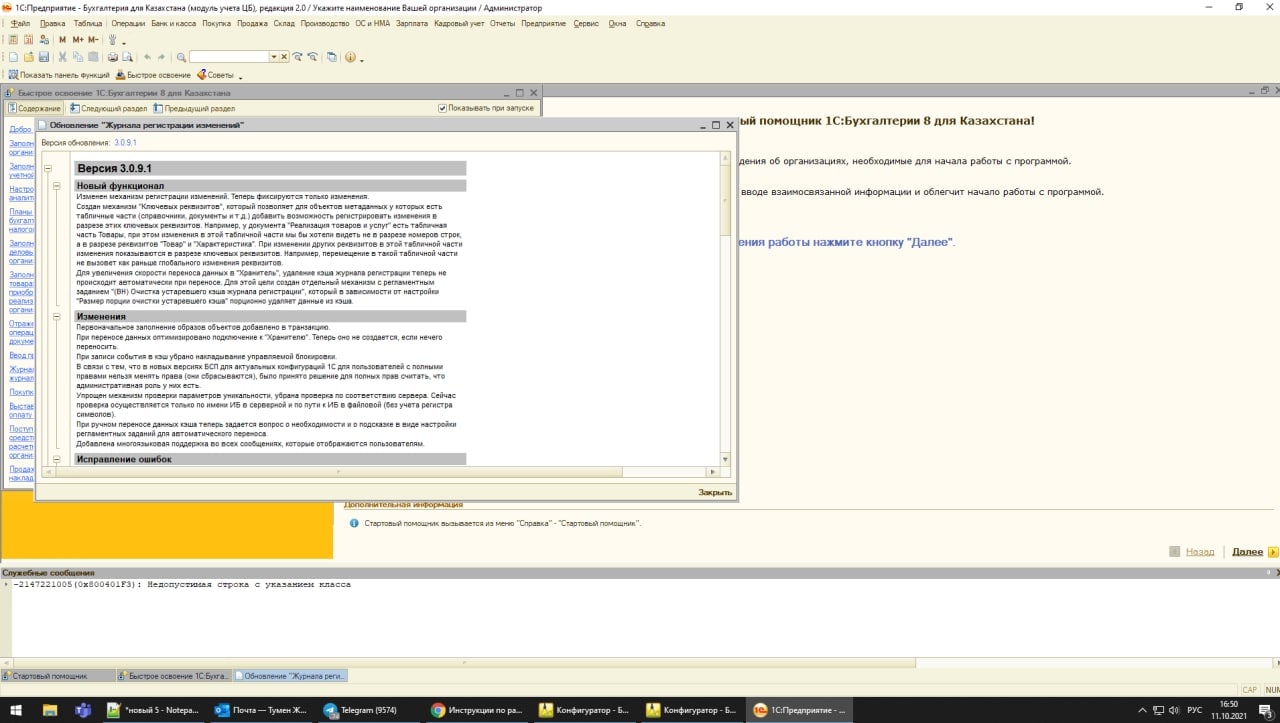
Task: Click 'Закрыть' in the update dialog
Action: coord(715,492)
